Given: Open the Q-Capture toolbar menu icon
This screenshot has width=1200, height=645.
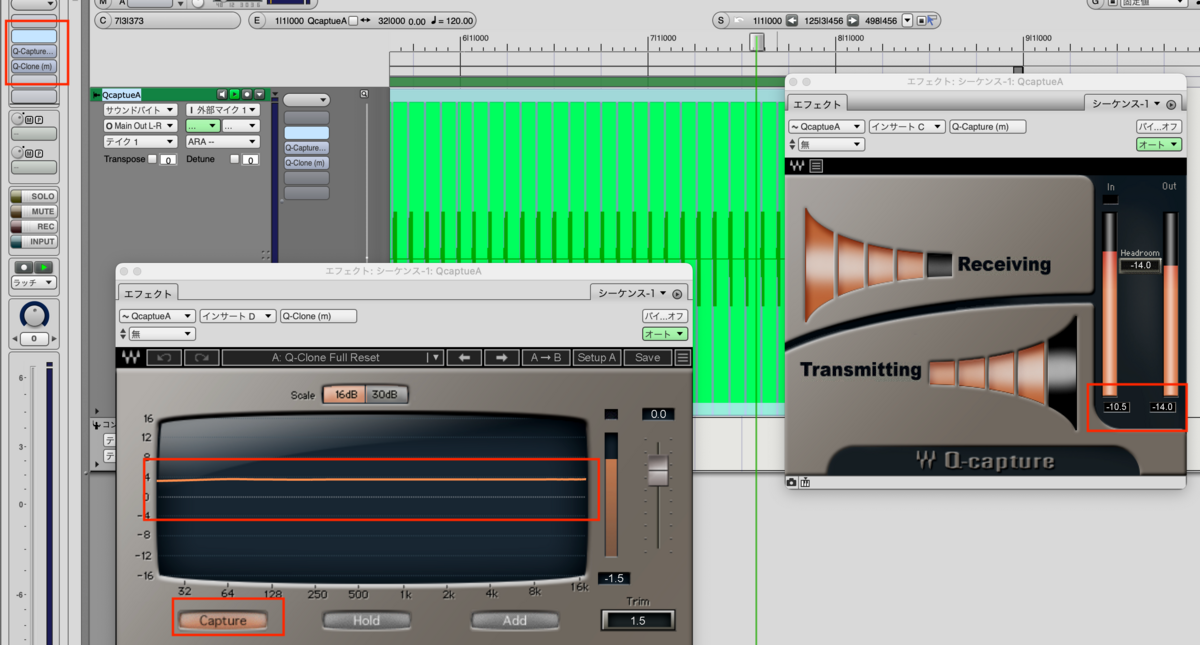Looking at the screenshot, I should tap(816, 166).
